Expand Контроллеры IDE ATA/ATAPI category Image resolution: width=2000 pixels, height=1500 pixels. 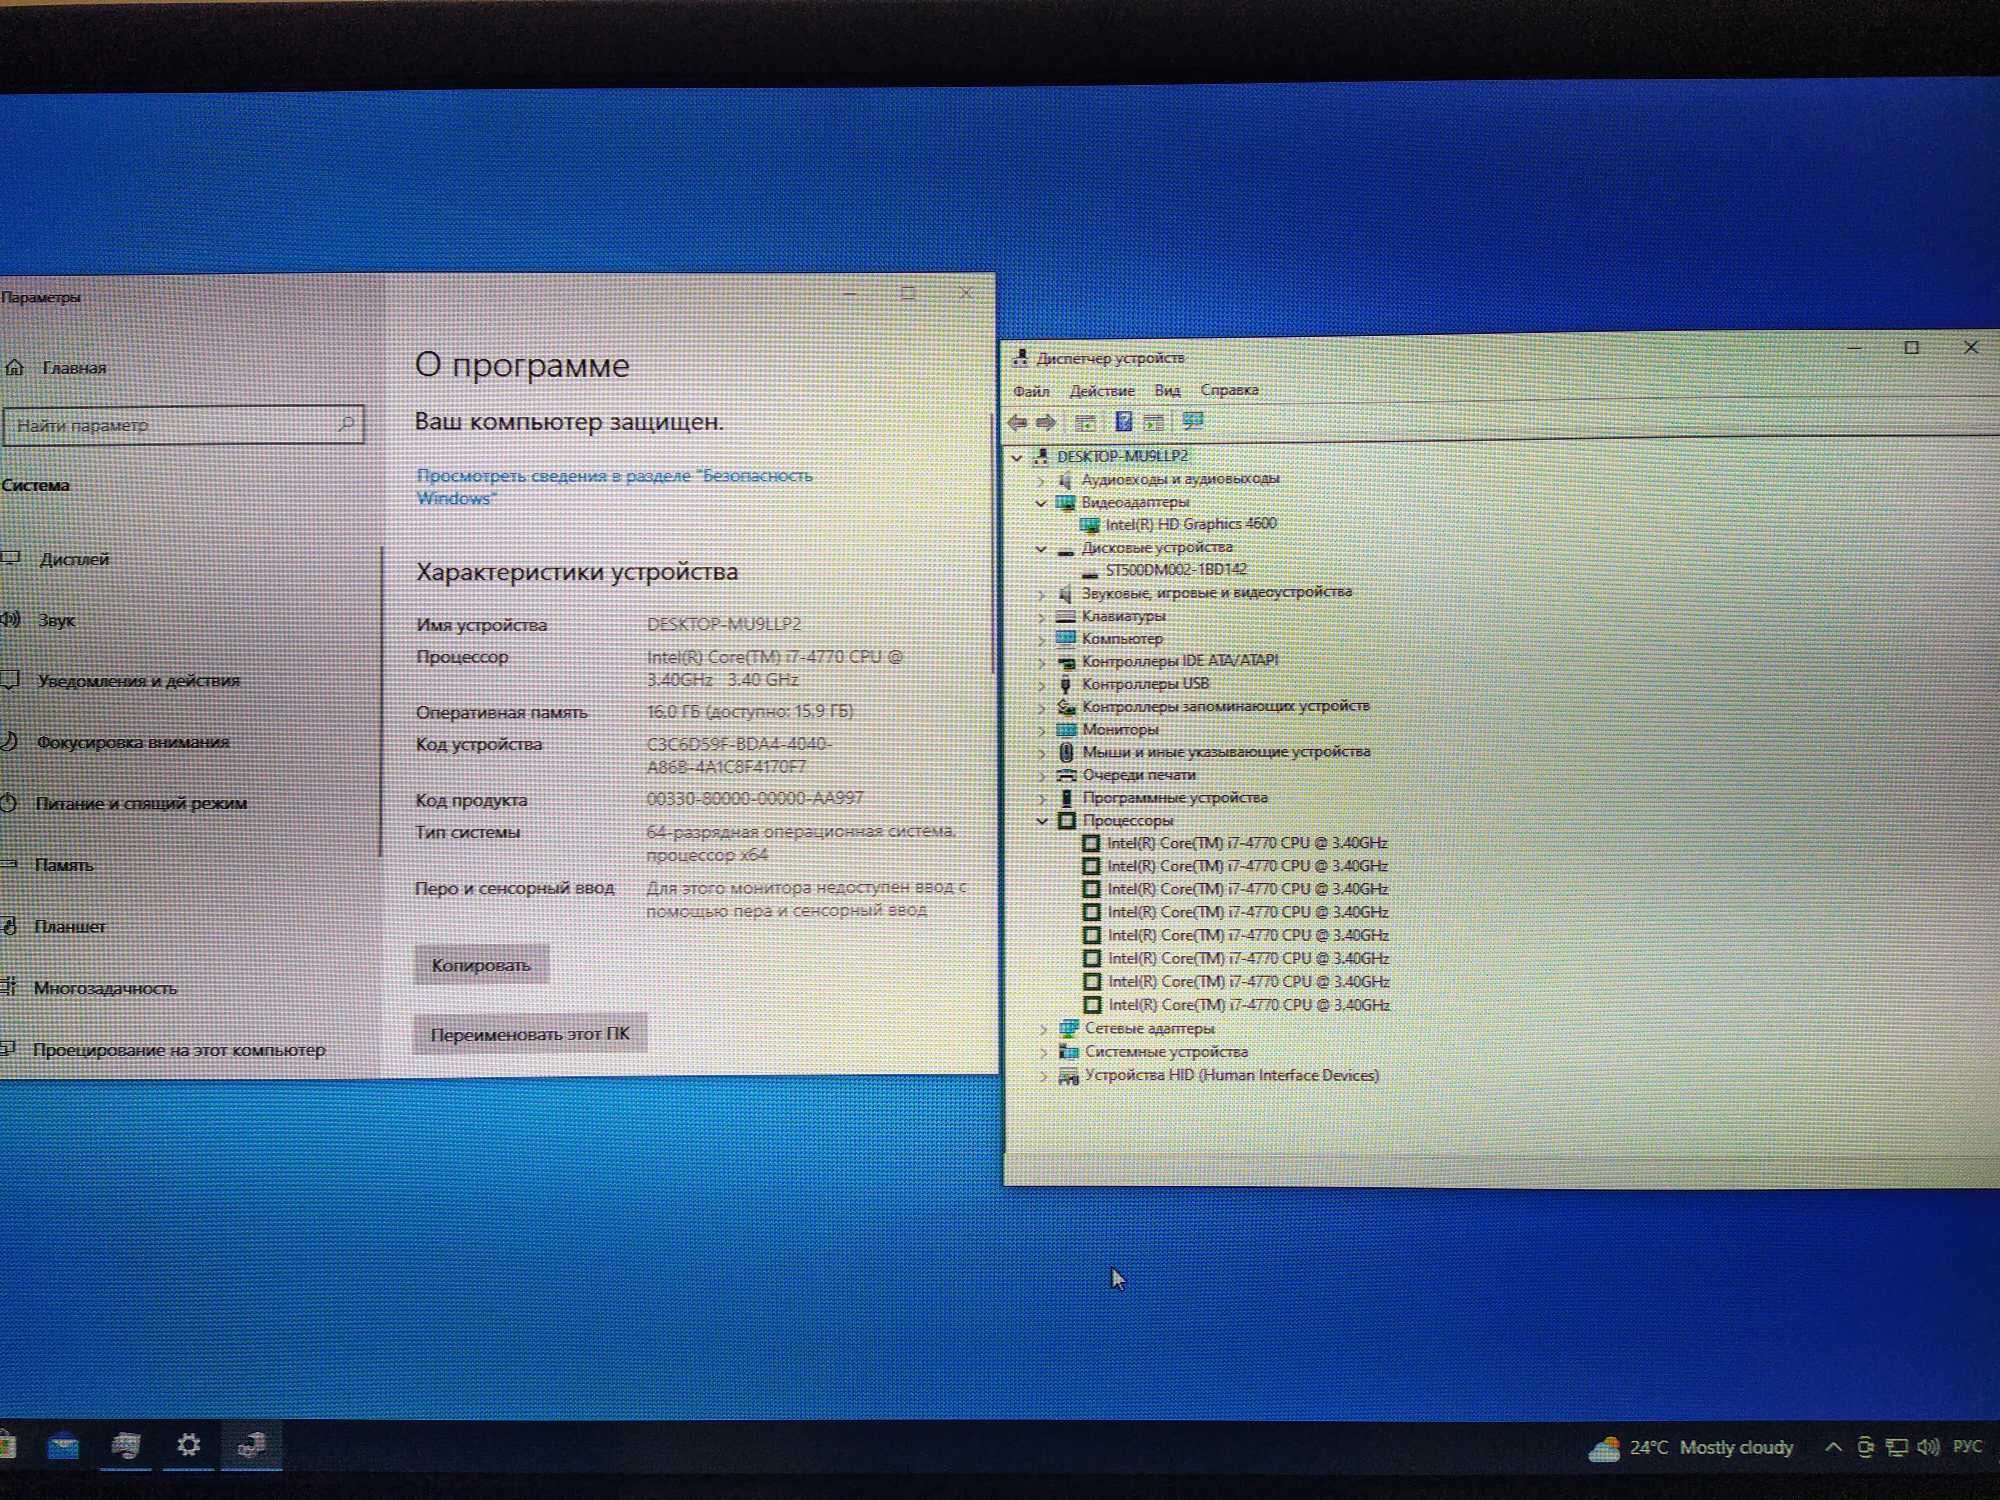[x=1041, y=662]
